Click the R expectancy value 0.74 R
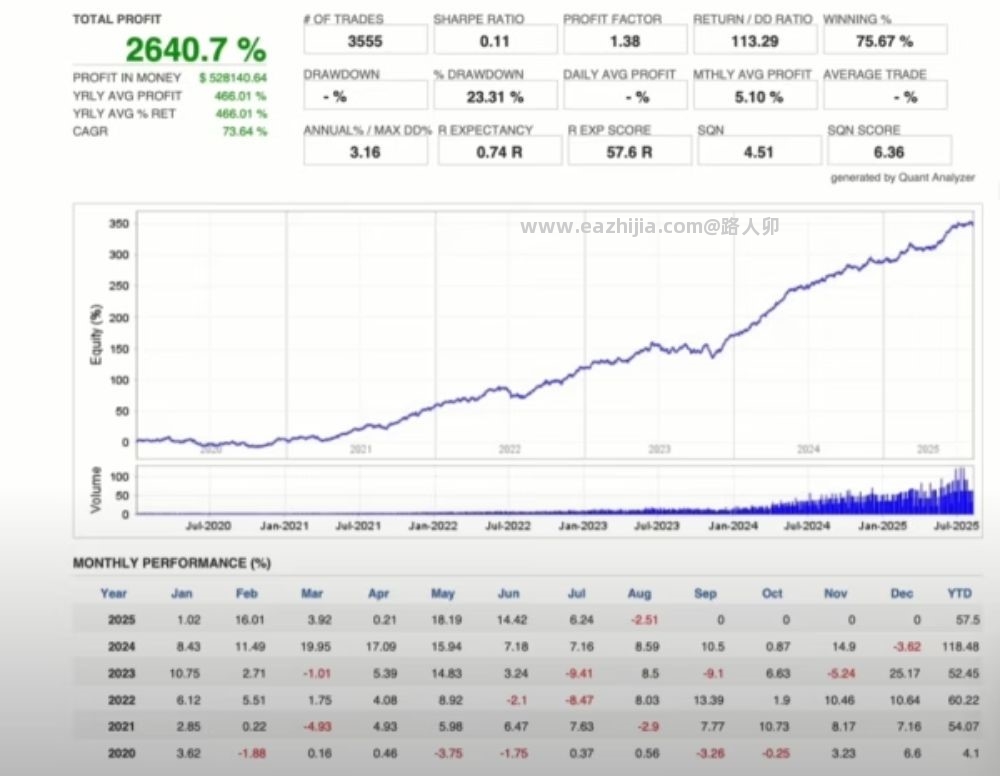 [x=499, y=152]
